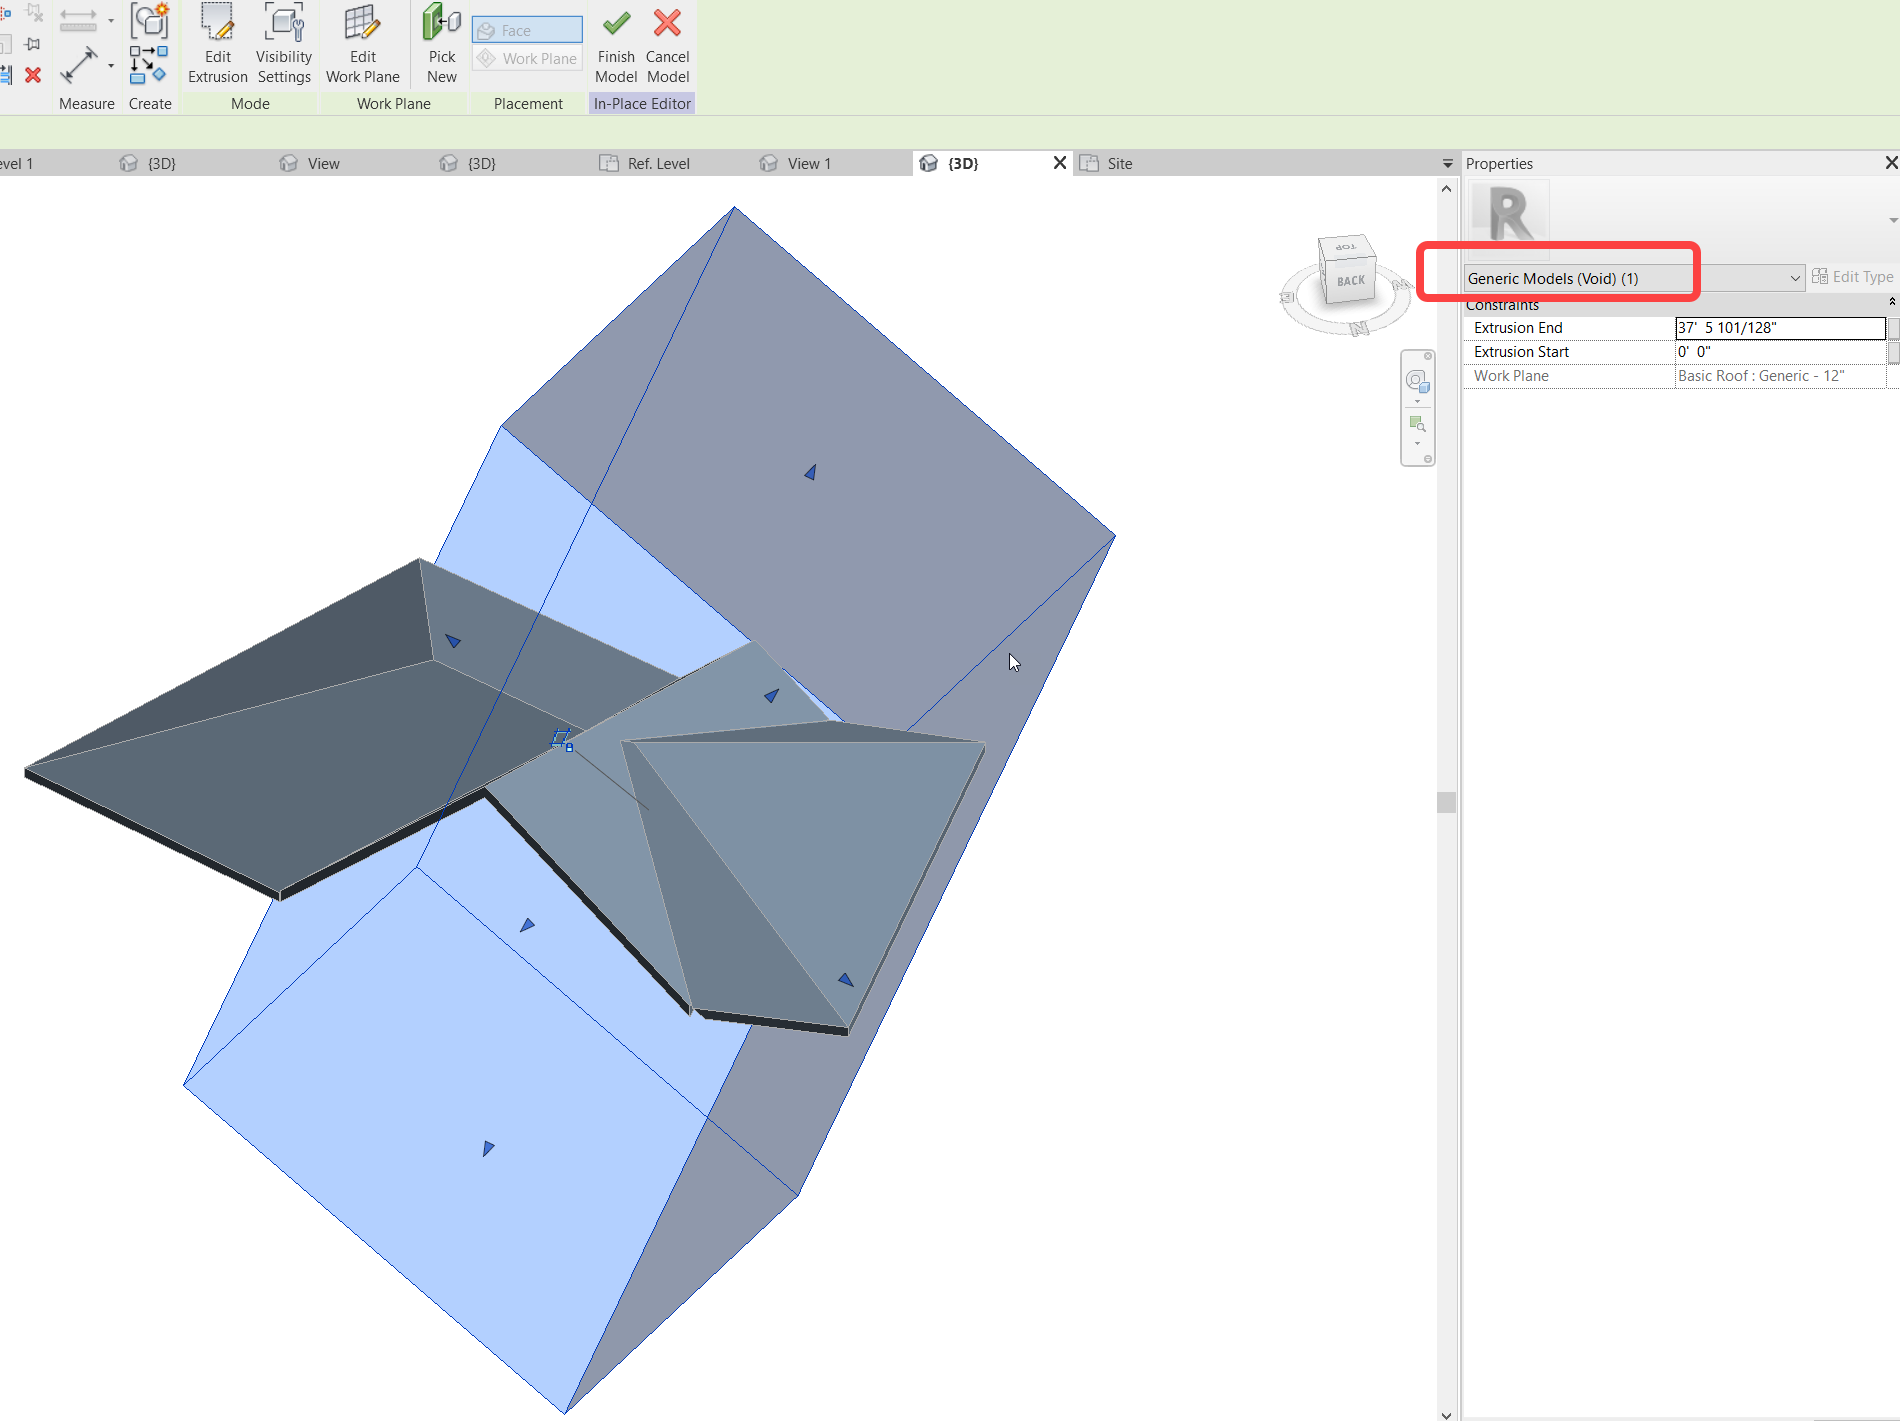The image size is (1900, 1421).
Task: Edit the Extrusion End value field
Action: [x=1780, y=328]
